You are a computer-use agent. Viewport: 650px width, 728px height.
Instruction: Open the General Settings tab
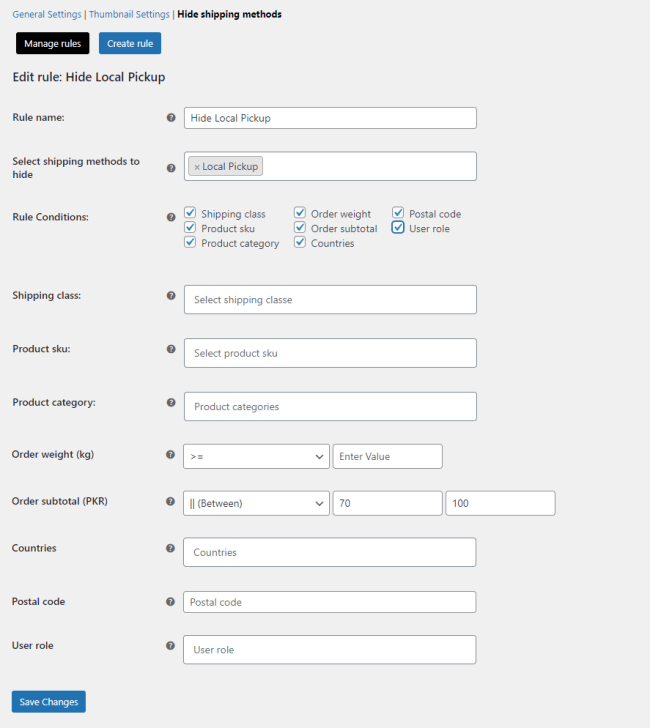coord(48,15)
